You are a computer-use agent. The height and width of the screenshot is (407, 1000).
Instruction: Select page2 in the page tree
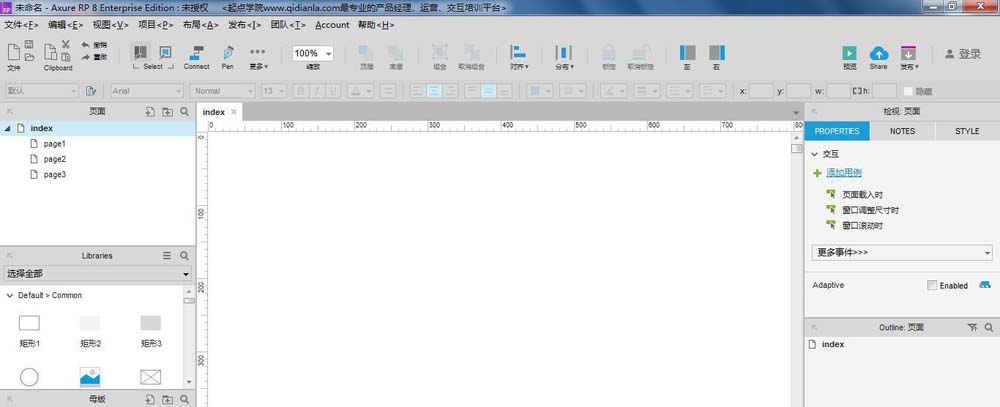(54, 159)
